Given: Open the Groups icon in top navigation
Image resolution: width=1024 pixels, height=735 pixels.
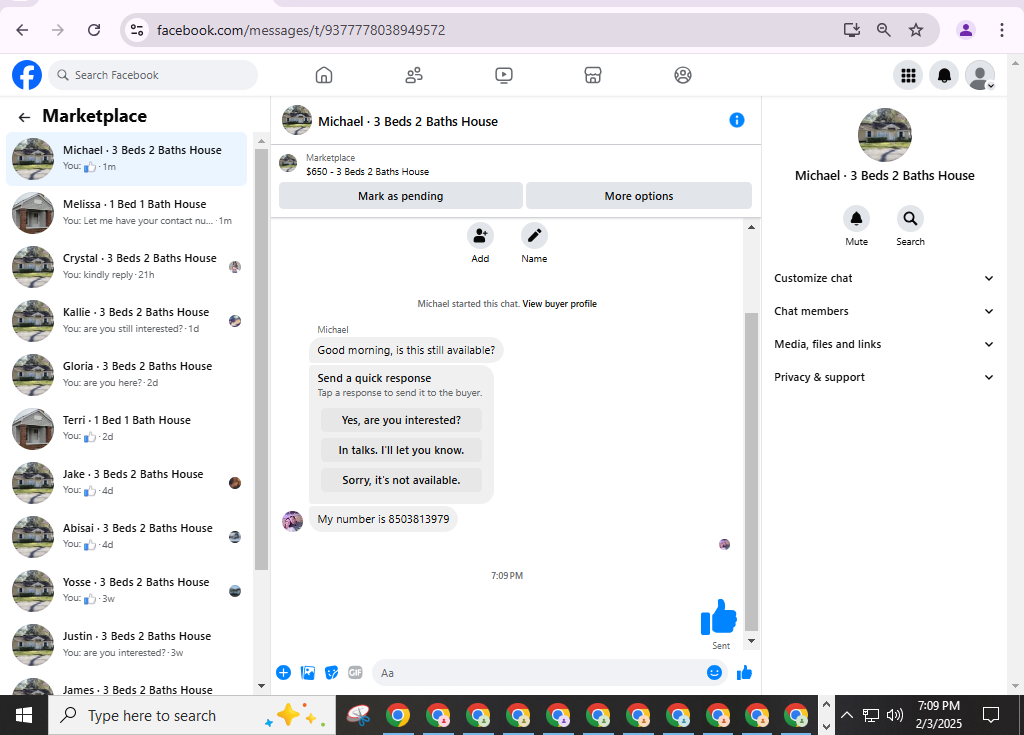Looking at the screenshot, I should coord(683,75).
